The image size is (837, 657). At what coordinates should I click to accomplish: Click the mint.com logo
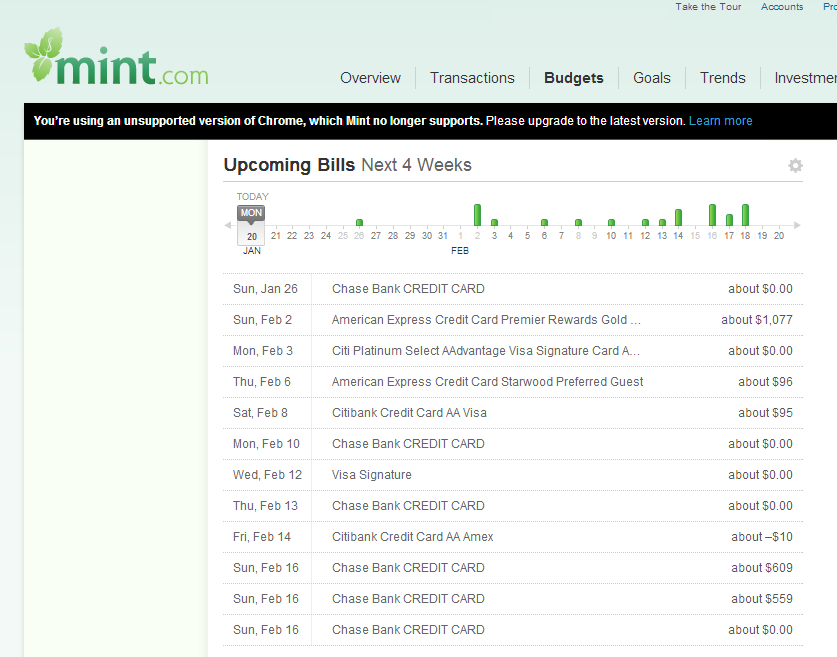[x=116, y=58]
